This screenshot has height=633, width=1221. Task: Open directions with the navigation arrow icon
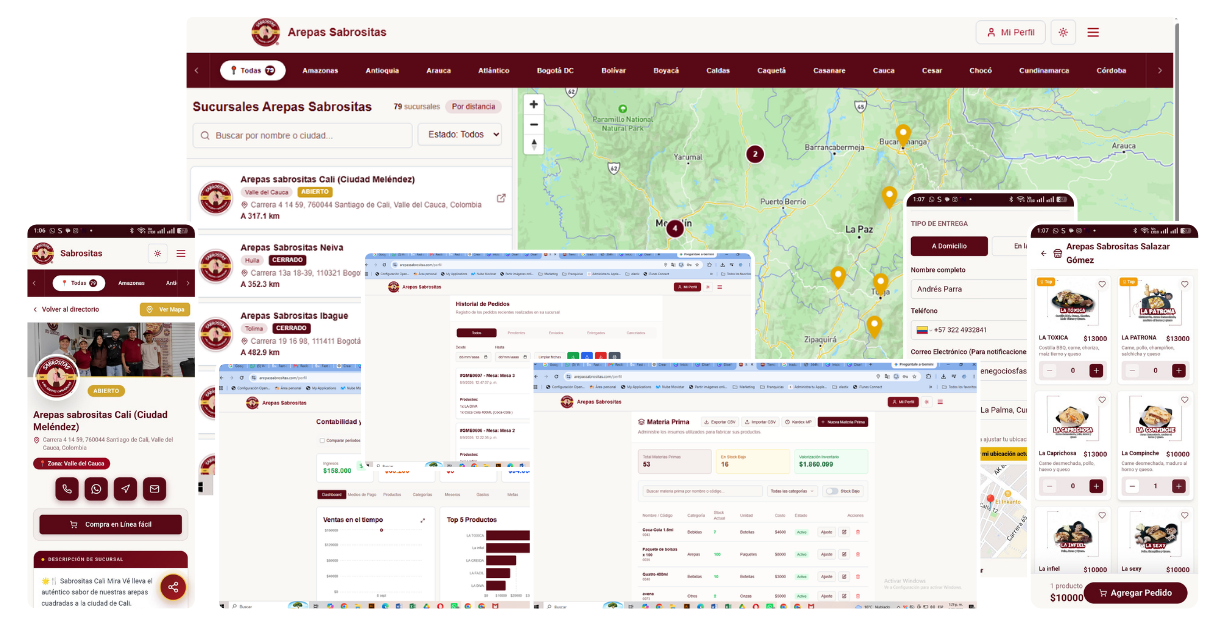tap(125, 489)
